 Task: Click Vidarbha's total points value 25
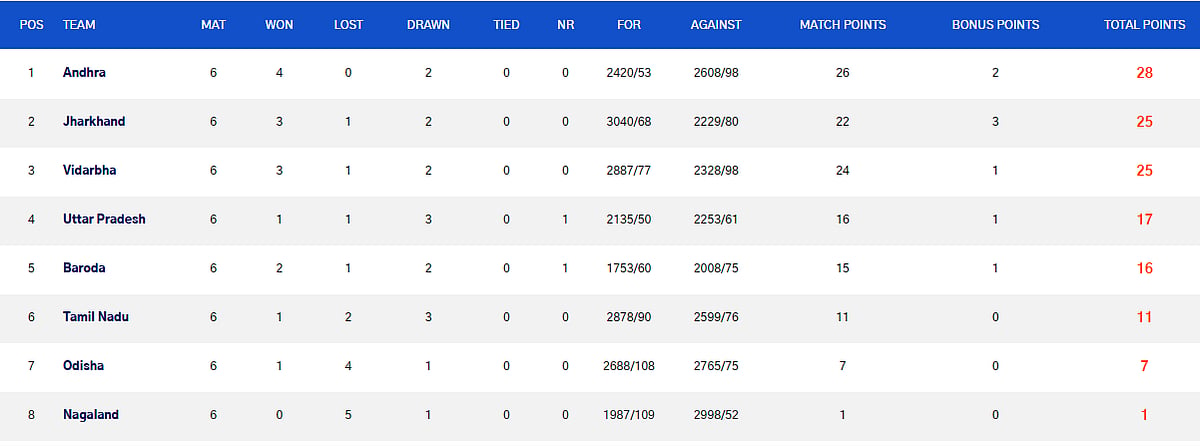[x=1144, y=171]
